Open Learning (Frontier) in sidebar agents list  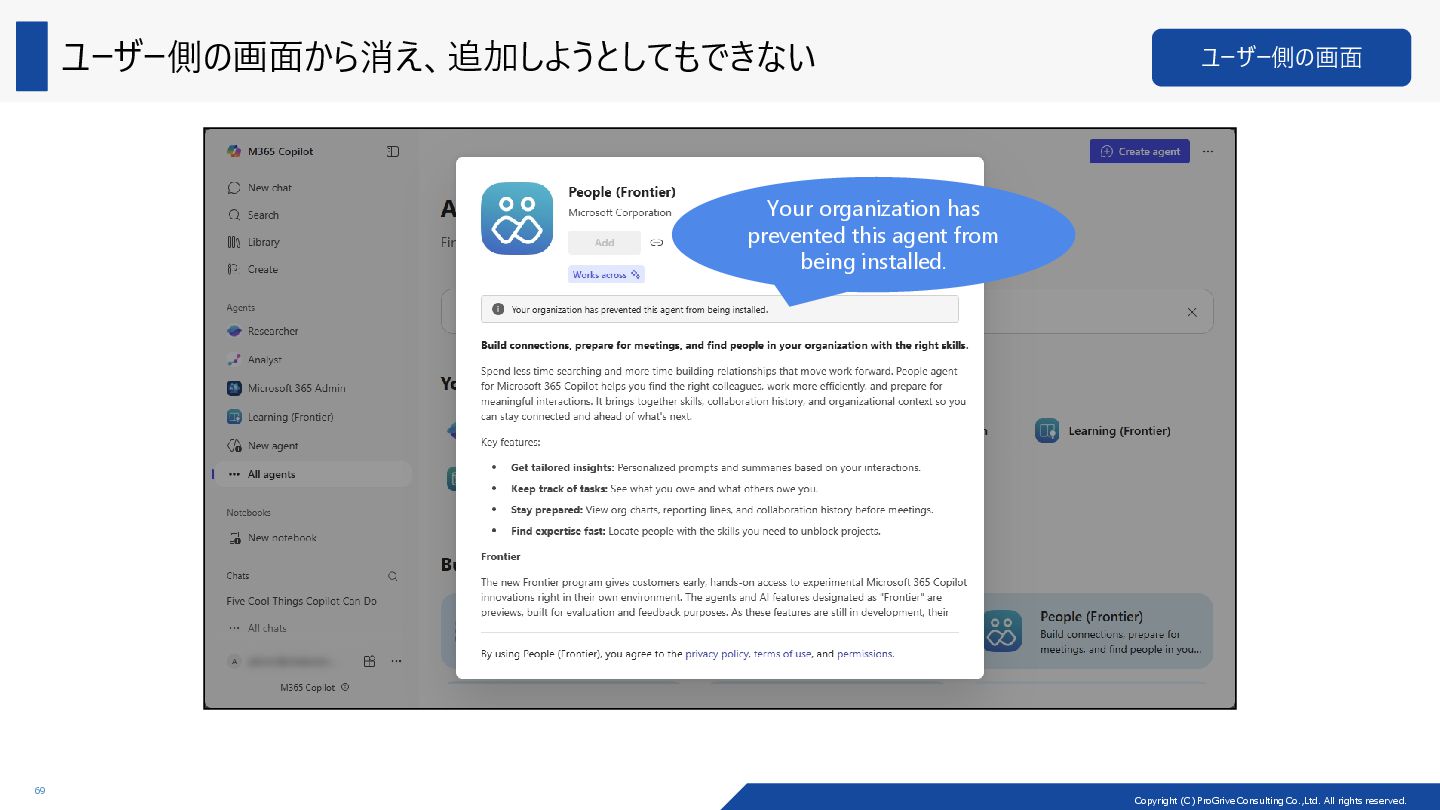coord(280,417)
